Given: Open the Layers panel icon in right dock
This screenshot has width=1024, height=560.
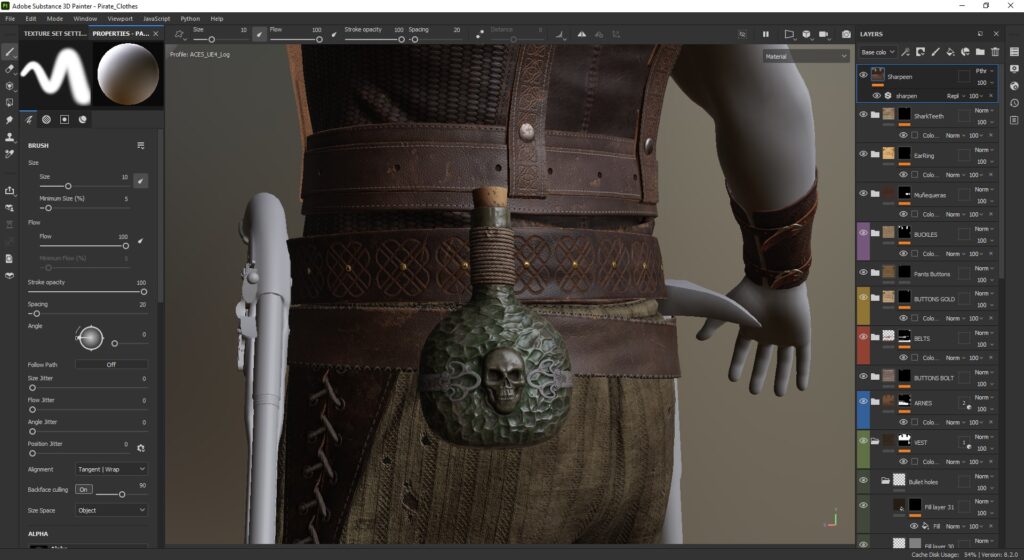Looking at the screenshot, I should (1014, 52).
